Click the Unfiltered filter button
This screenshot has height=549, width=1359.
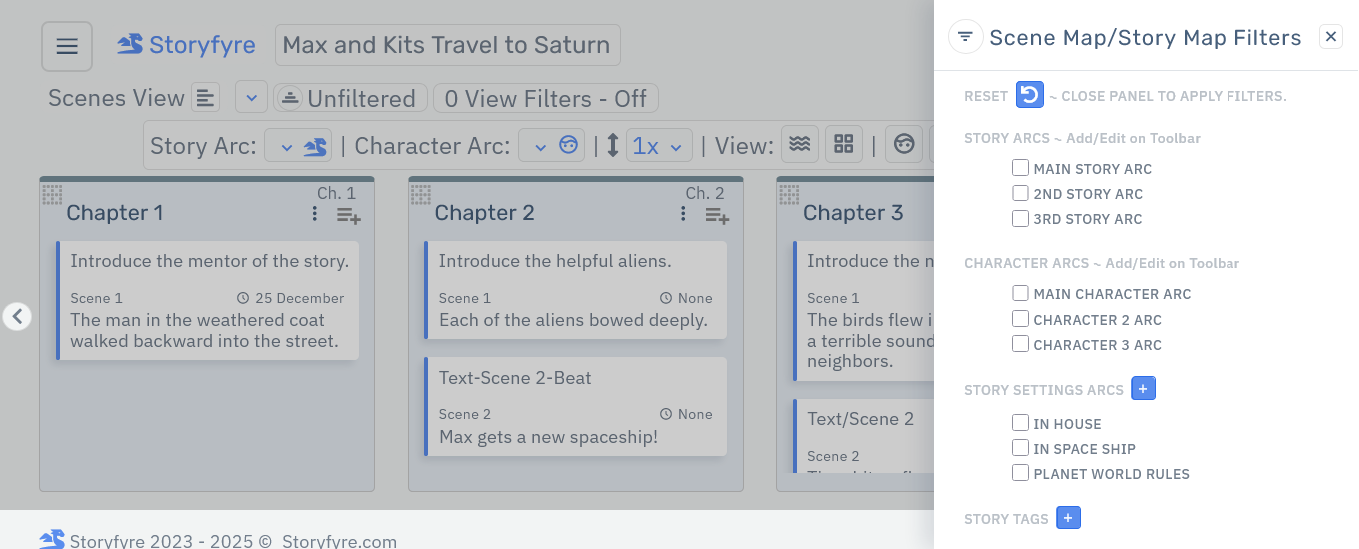tap(350, 98)
